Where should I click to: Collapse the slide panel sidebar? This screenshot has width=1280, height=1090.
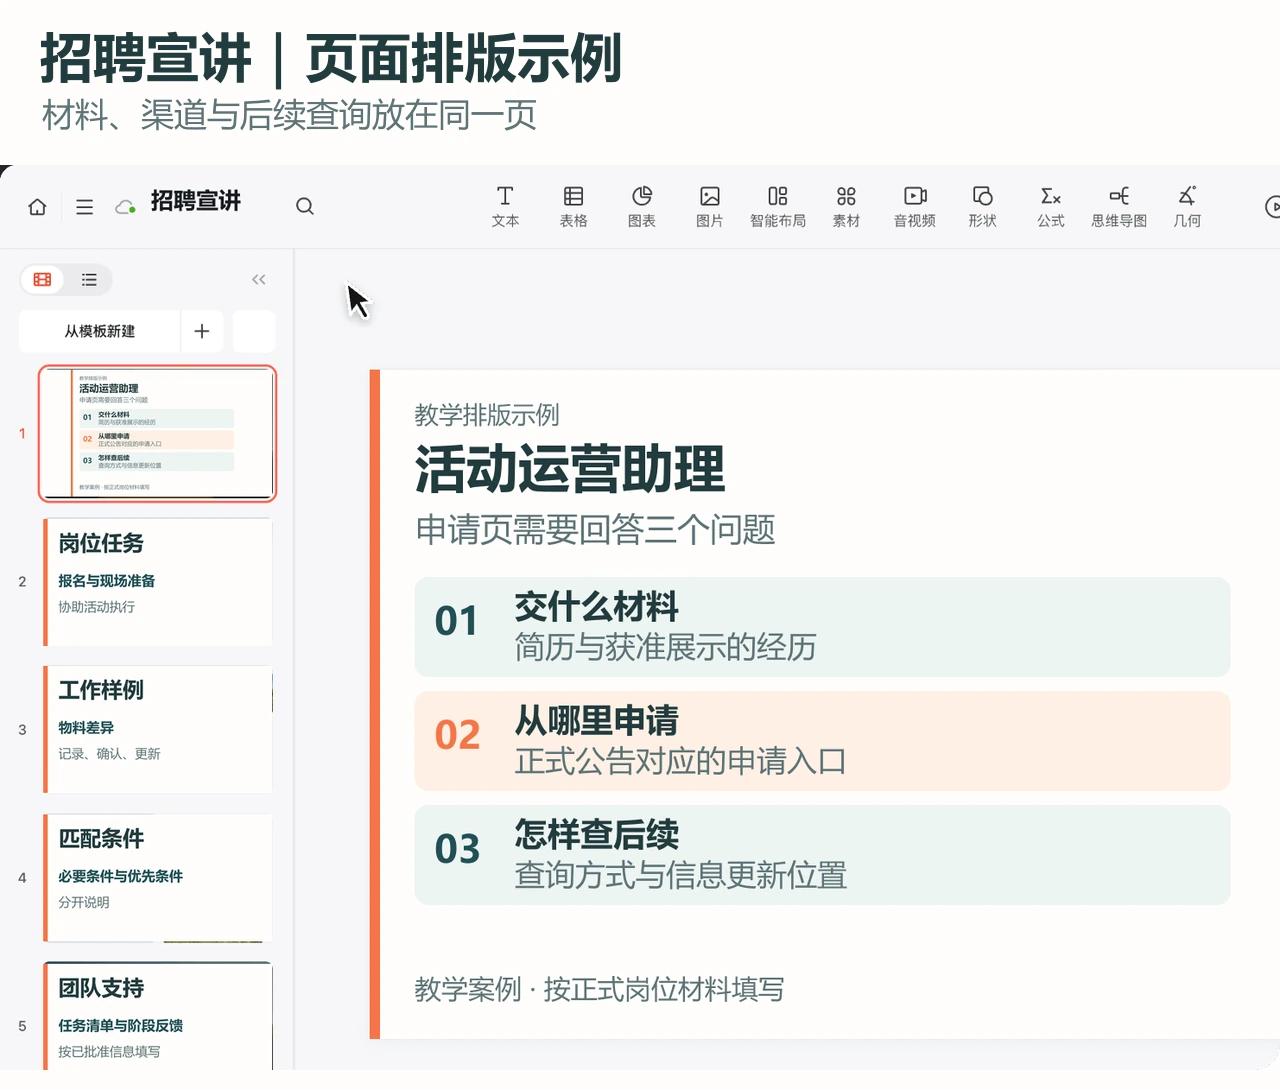pyautogui.click(x=259, y=280)
